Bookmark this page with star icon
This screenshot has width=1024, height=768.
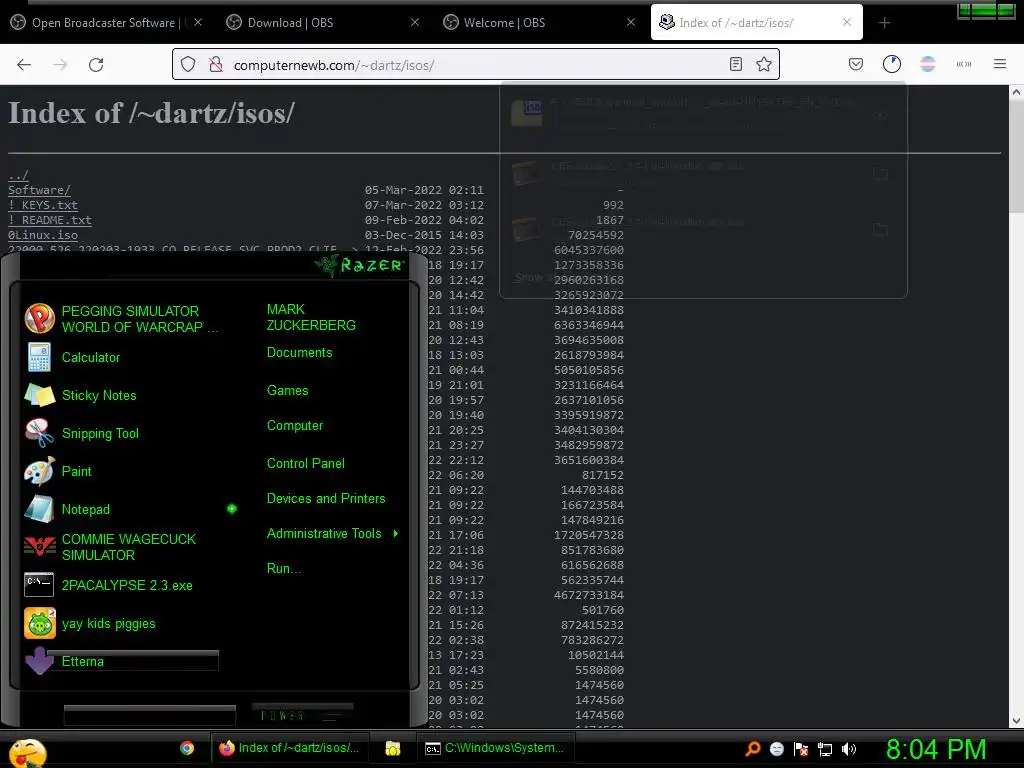click(x=763, y=64)
